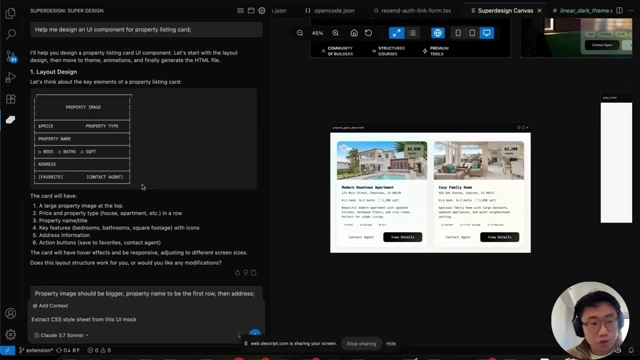Click View Details on Modern Downtown Apartment card
This screenshot has width=640, height=360.
402,237
